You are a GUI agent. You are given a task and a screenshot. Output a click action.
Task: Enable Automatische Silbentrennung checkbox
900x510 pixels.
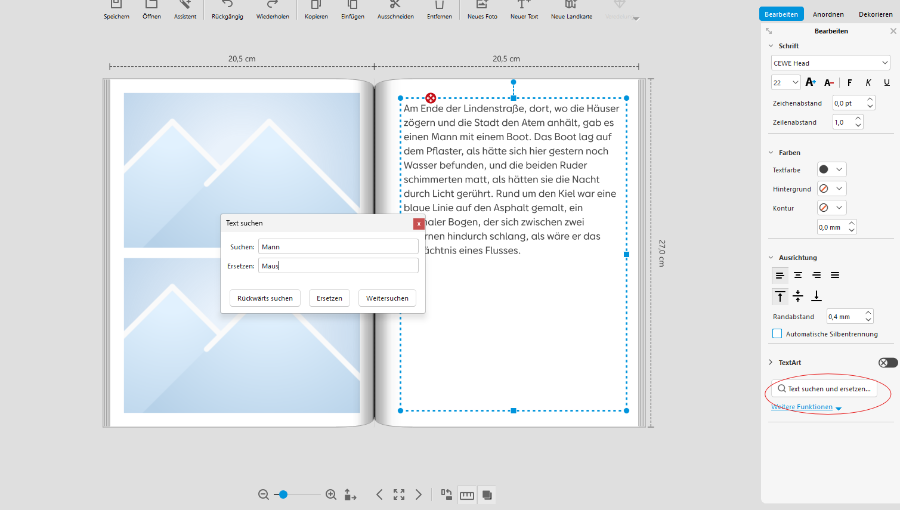(777, 333)
